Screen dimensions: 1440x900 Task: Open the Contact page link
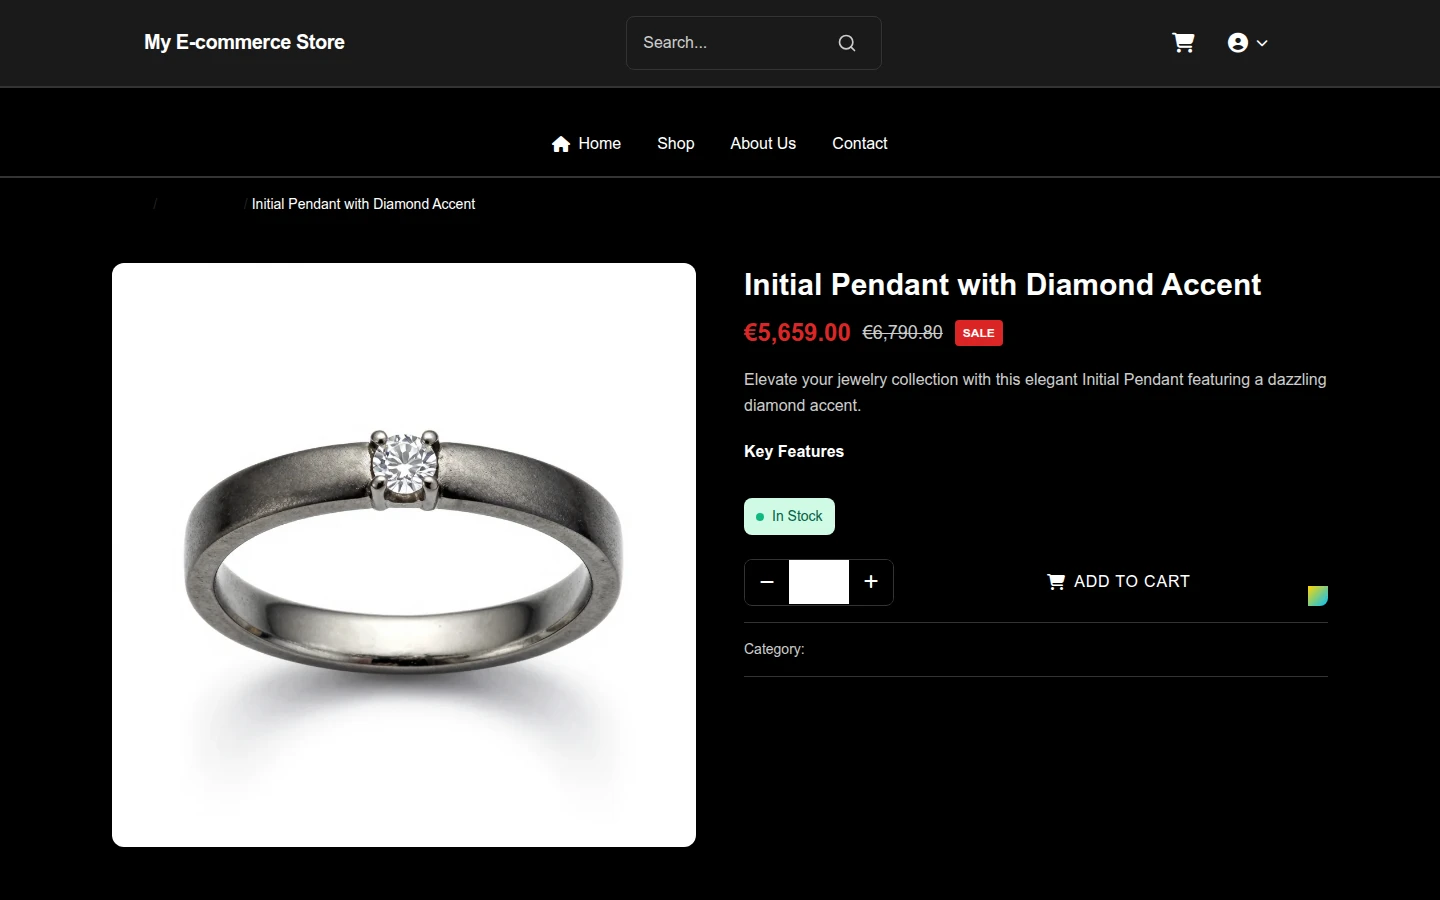click(860, 144)
